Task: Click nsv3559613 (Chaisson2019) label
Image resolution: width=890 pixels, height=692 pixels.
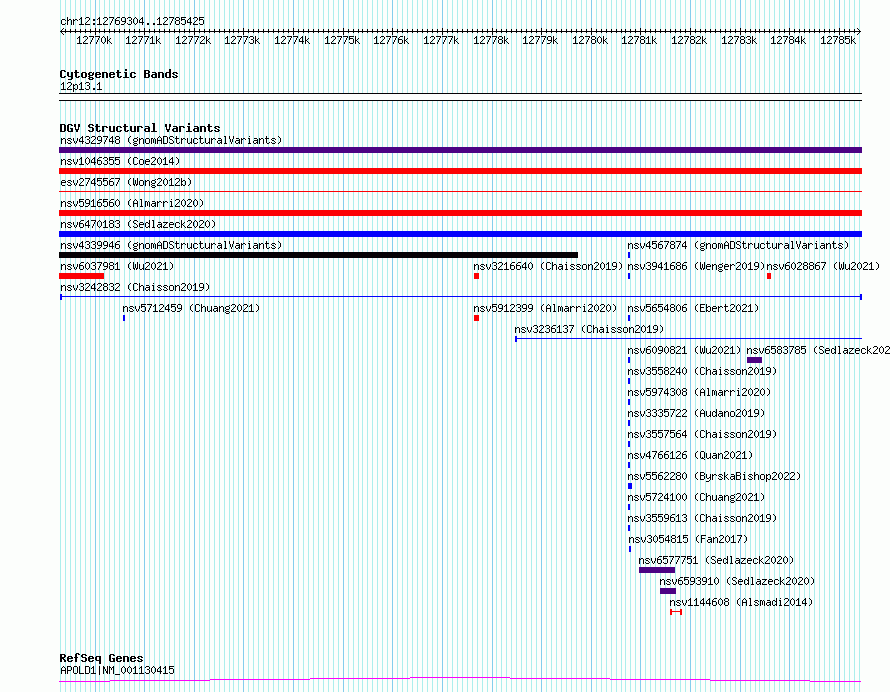Action: click(x=702, y=518)
